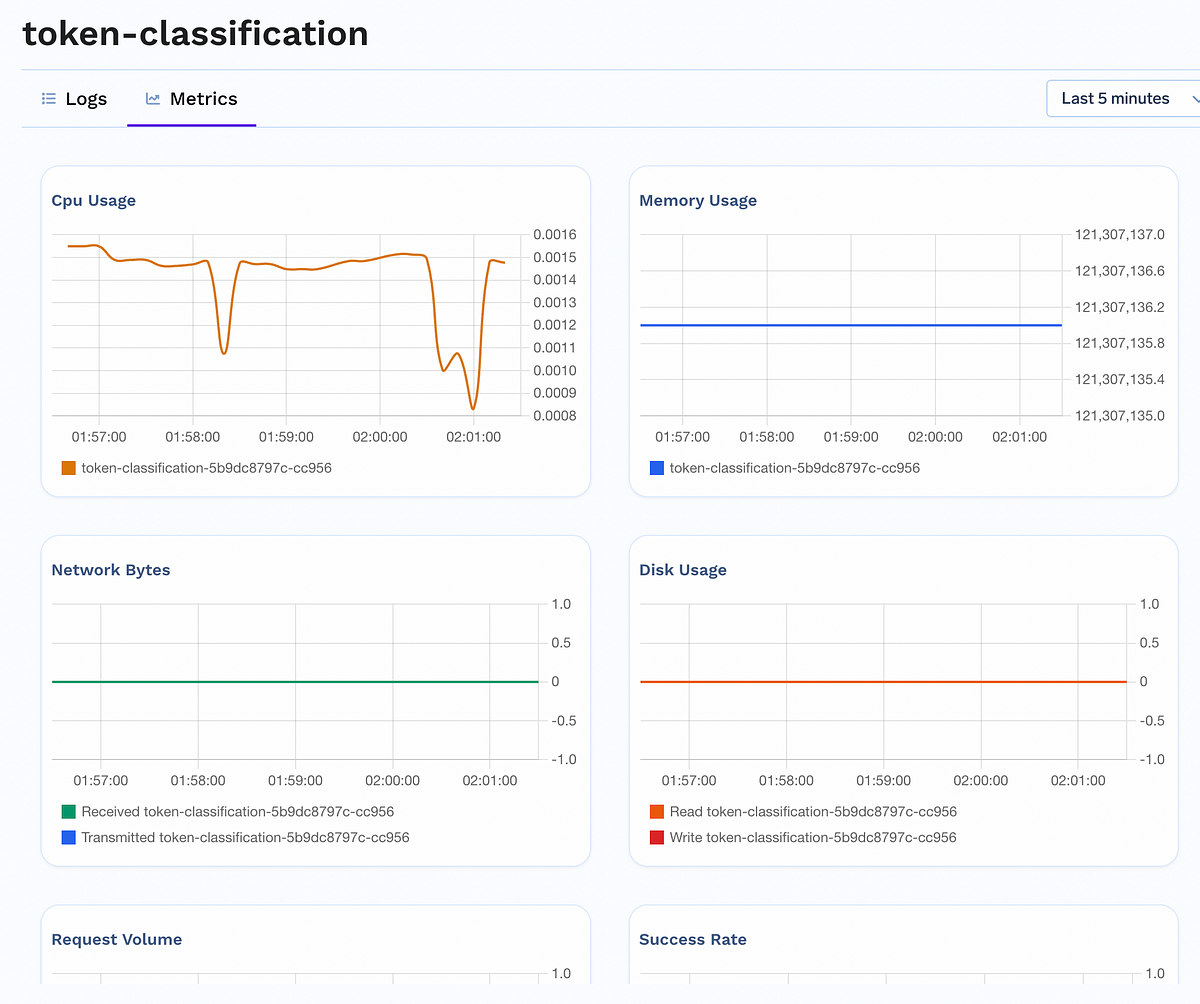This screenshot has width=1200, height=1004.
Task: Click Write token-classification legend label
Action: click(813, 838)
